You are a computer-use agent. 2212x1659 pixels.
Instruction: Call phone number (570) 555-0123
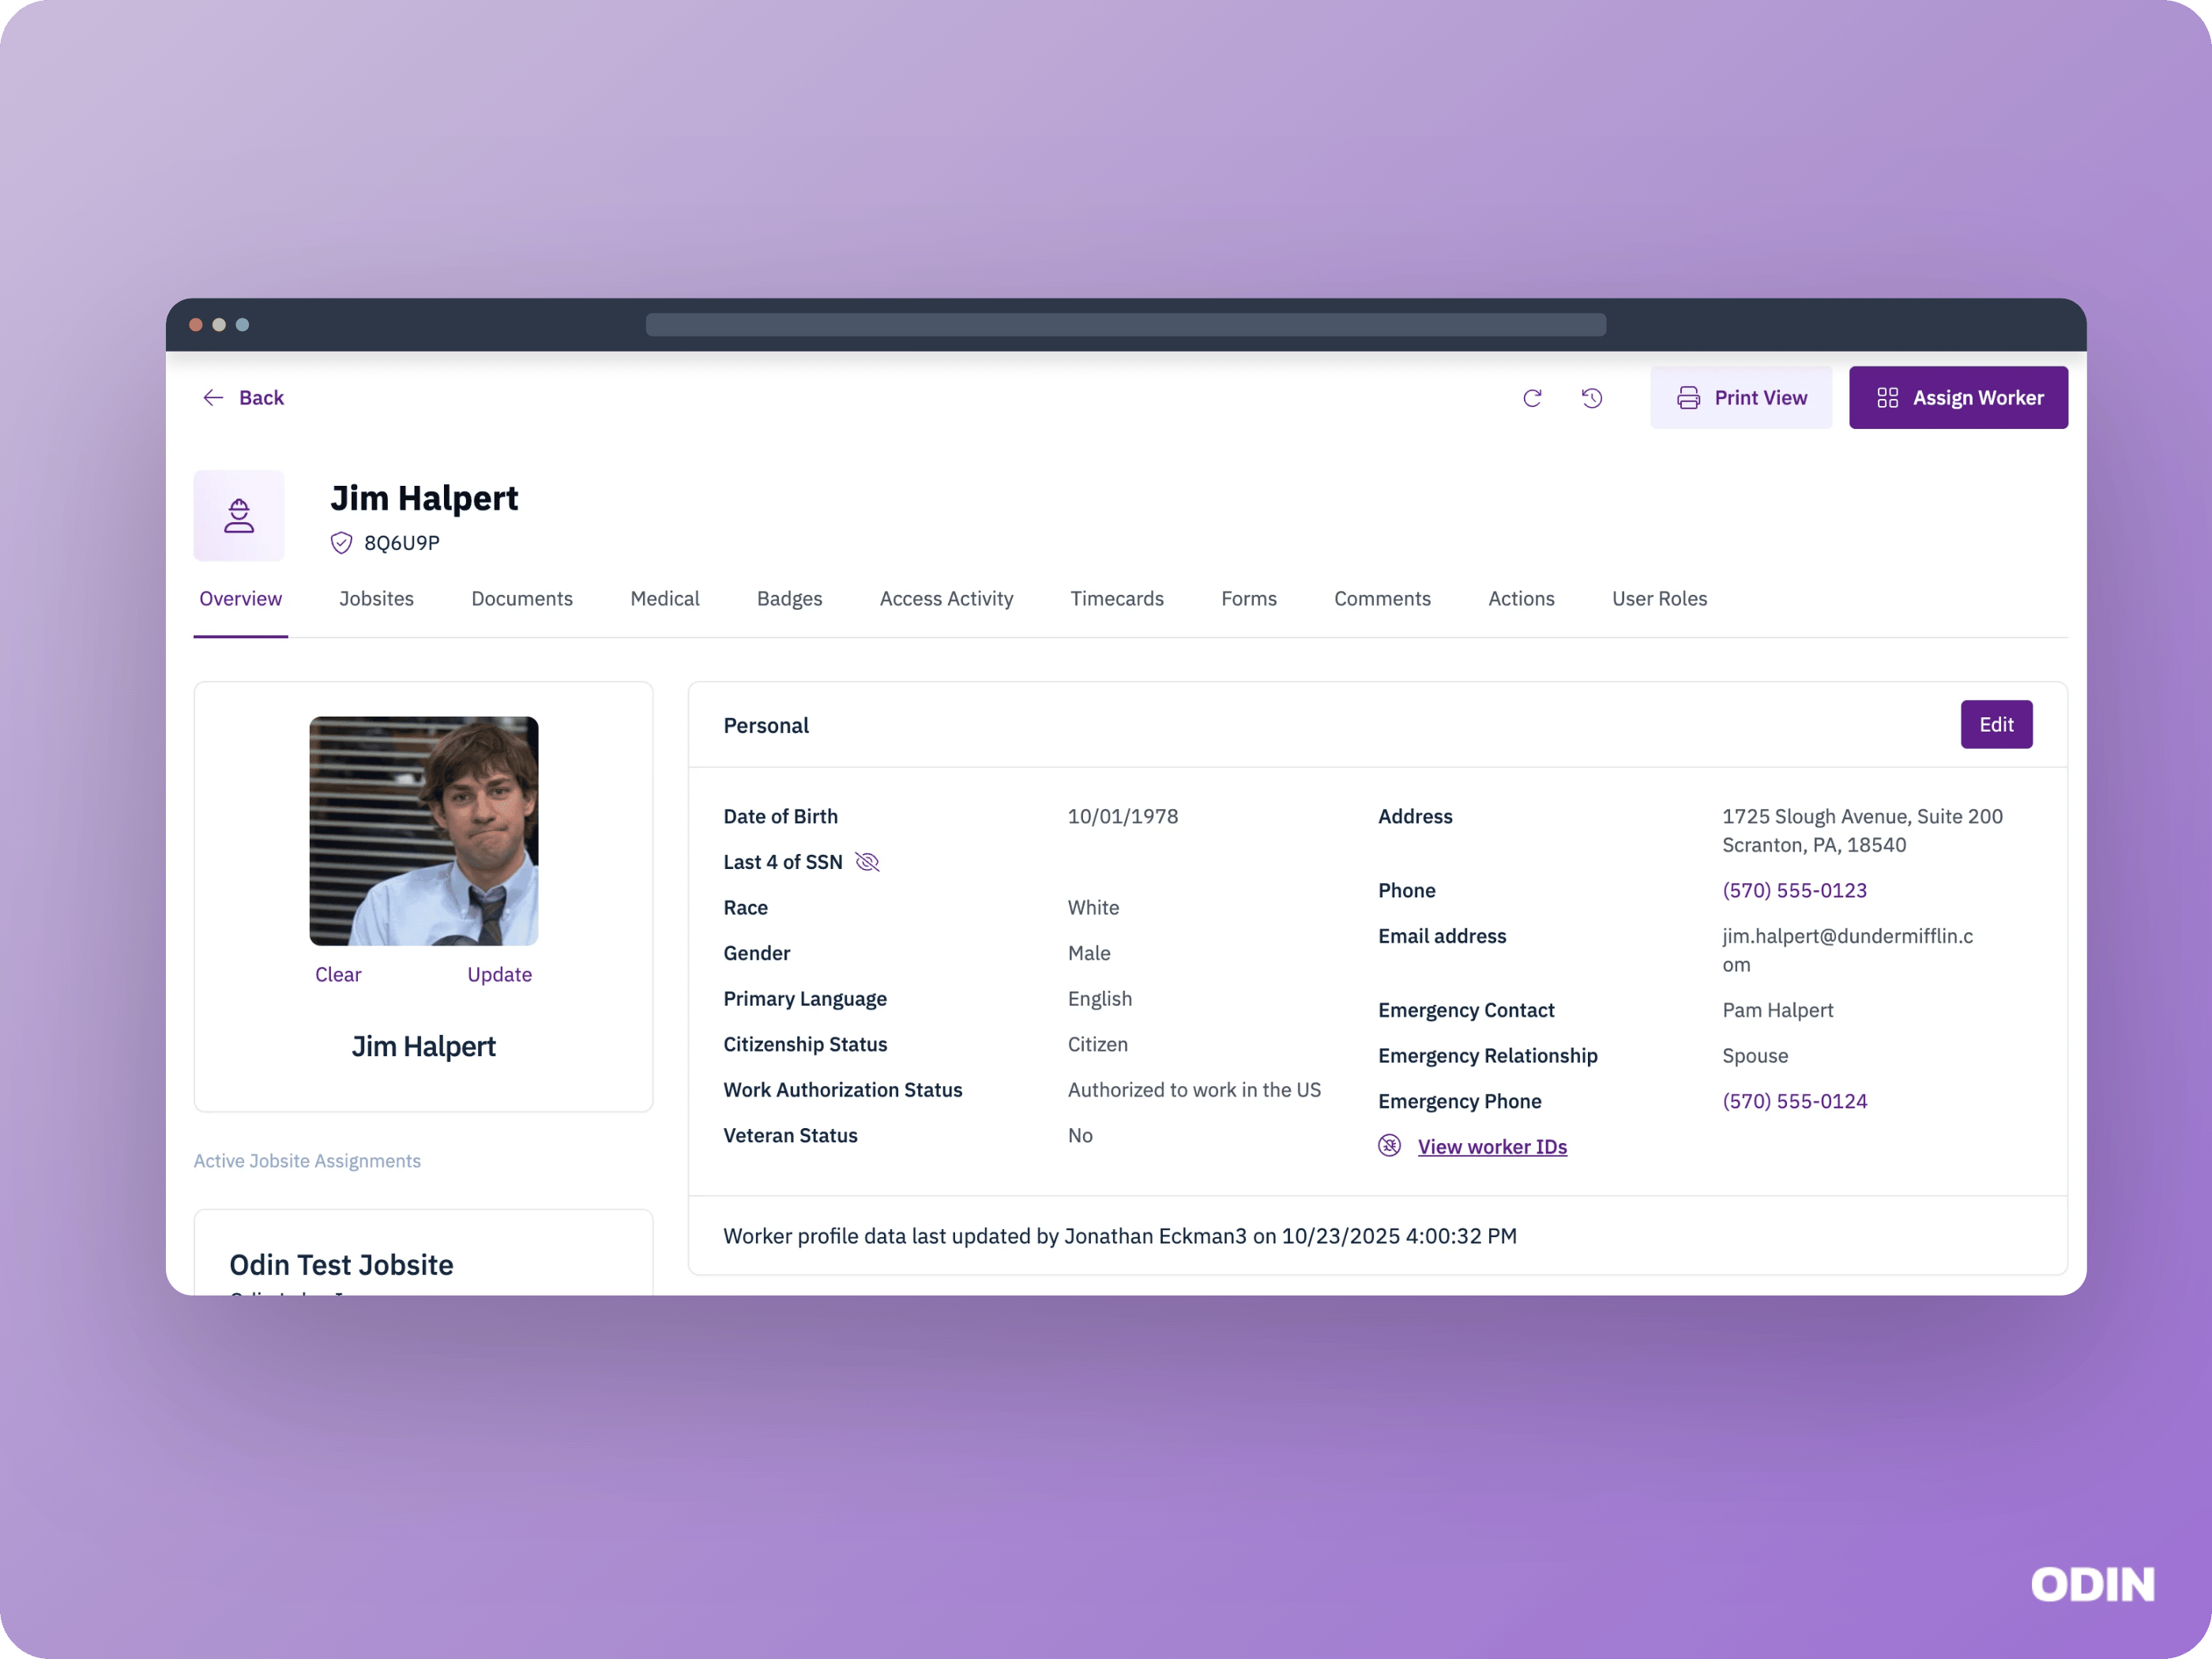(1794, 891)
